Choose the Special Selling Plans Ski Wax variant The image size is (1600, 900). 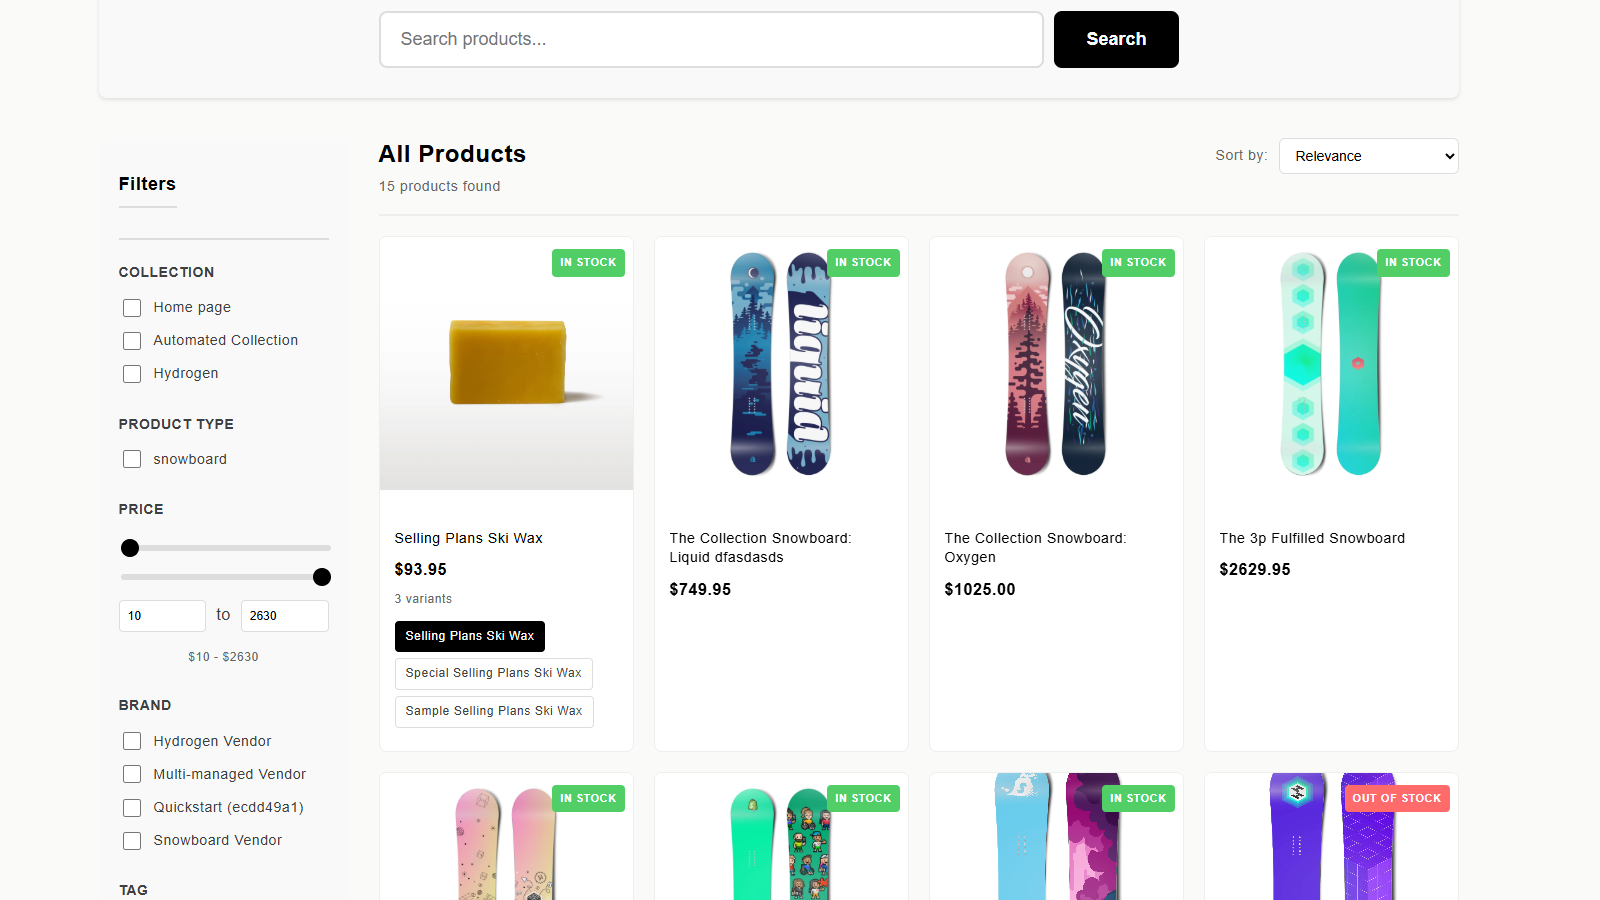pos(493,673)
